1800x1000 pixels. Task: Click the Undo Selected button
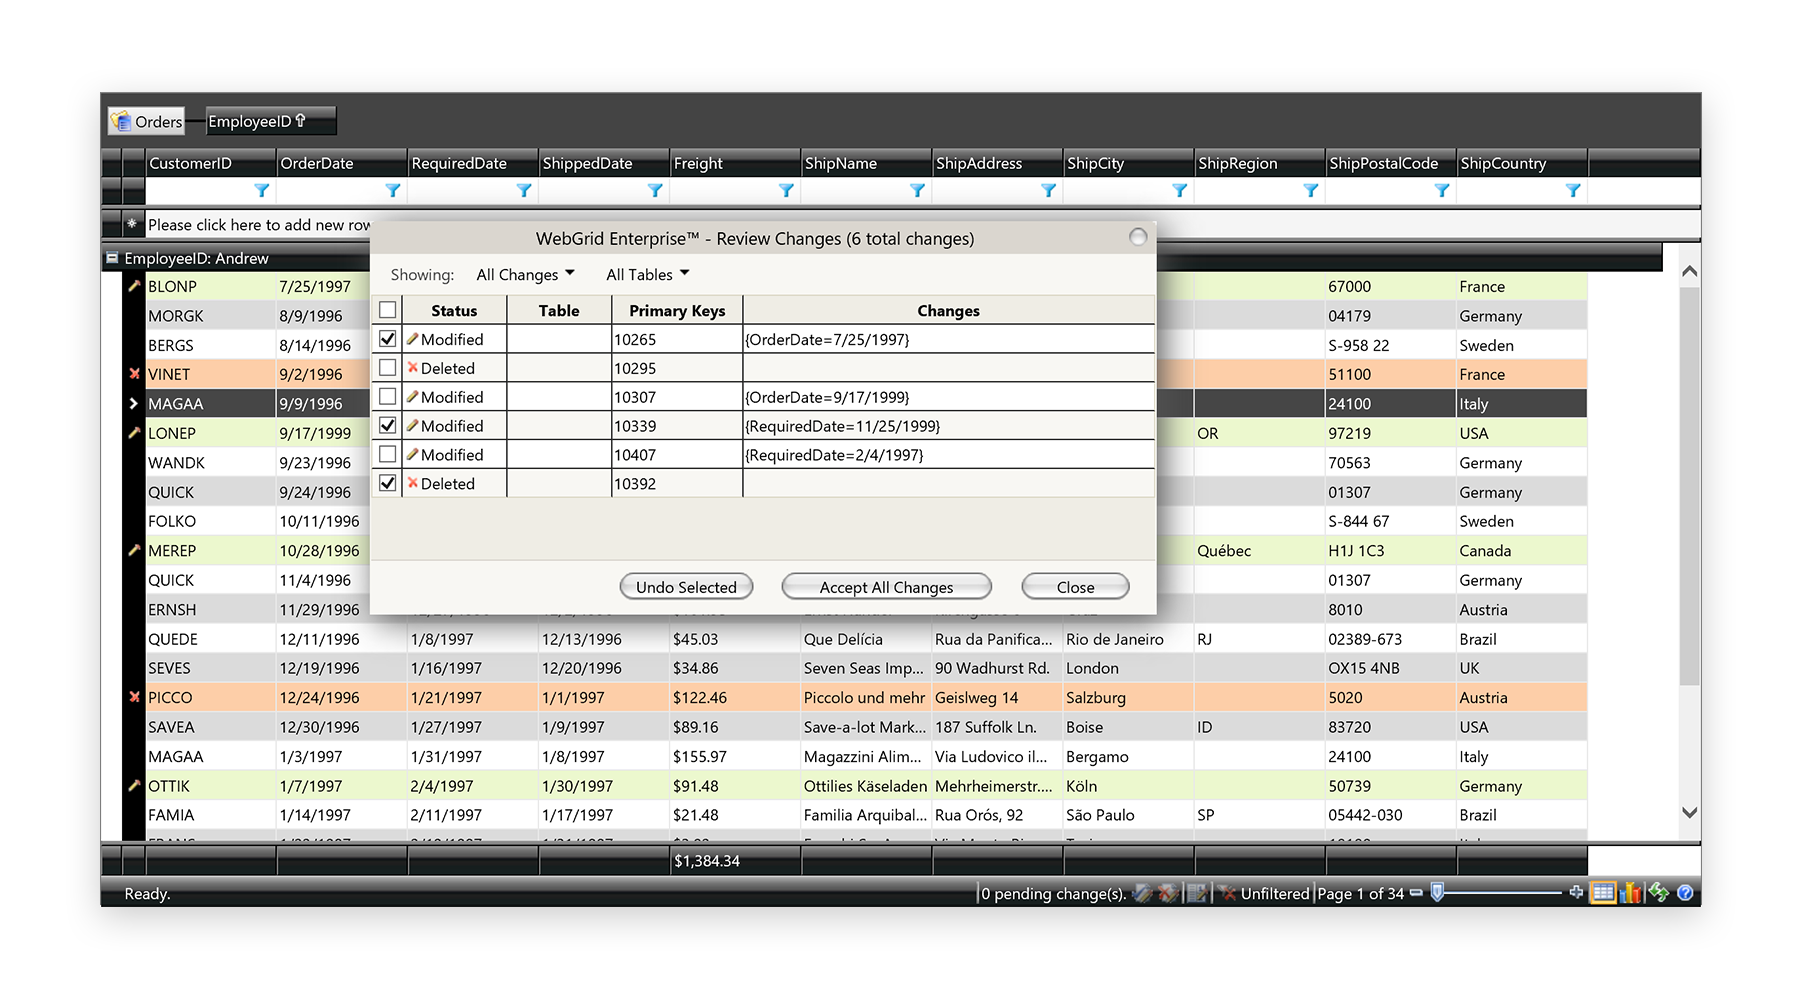pos(686,587)
